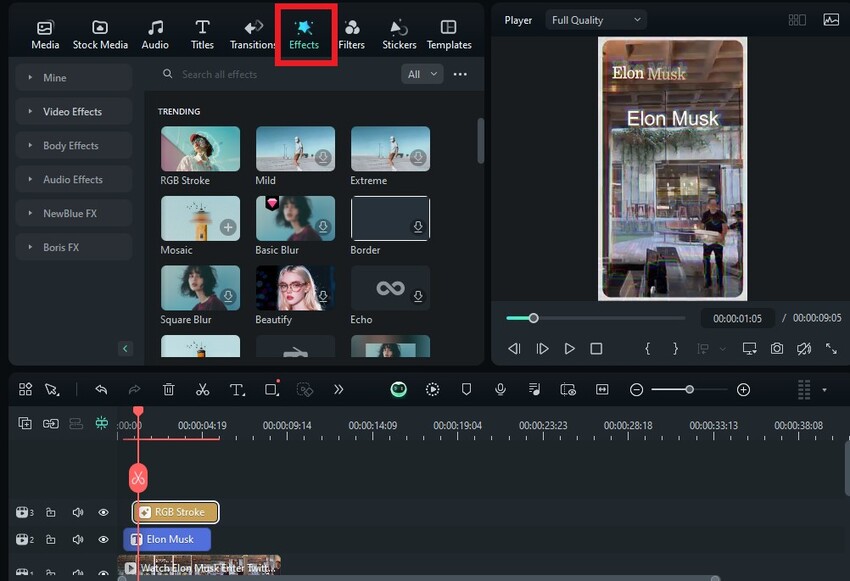
Task: Expand the NewBlue FX category
Action: (x=74, y=214)
